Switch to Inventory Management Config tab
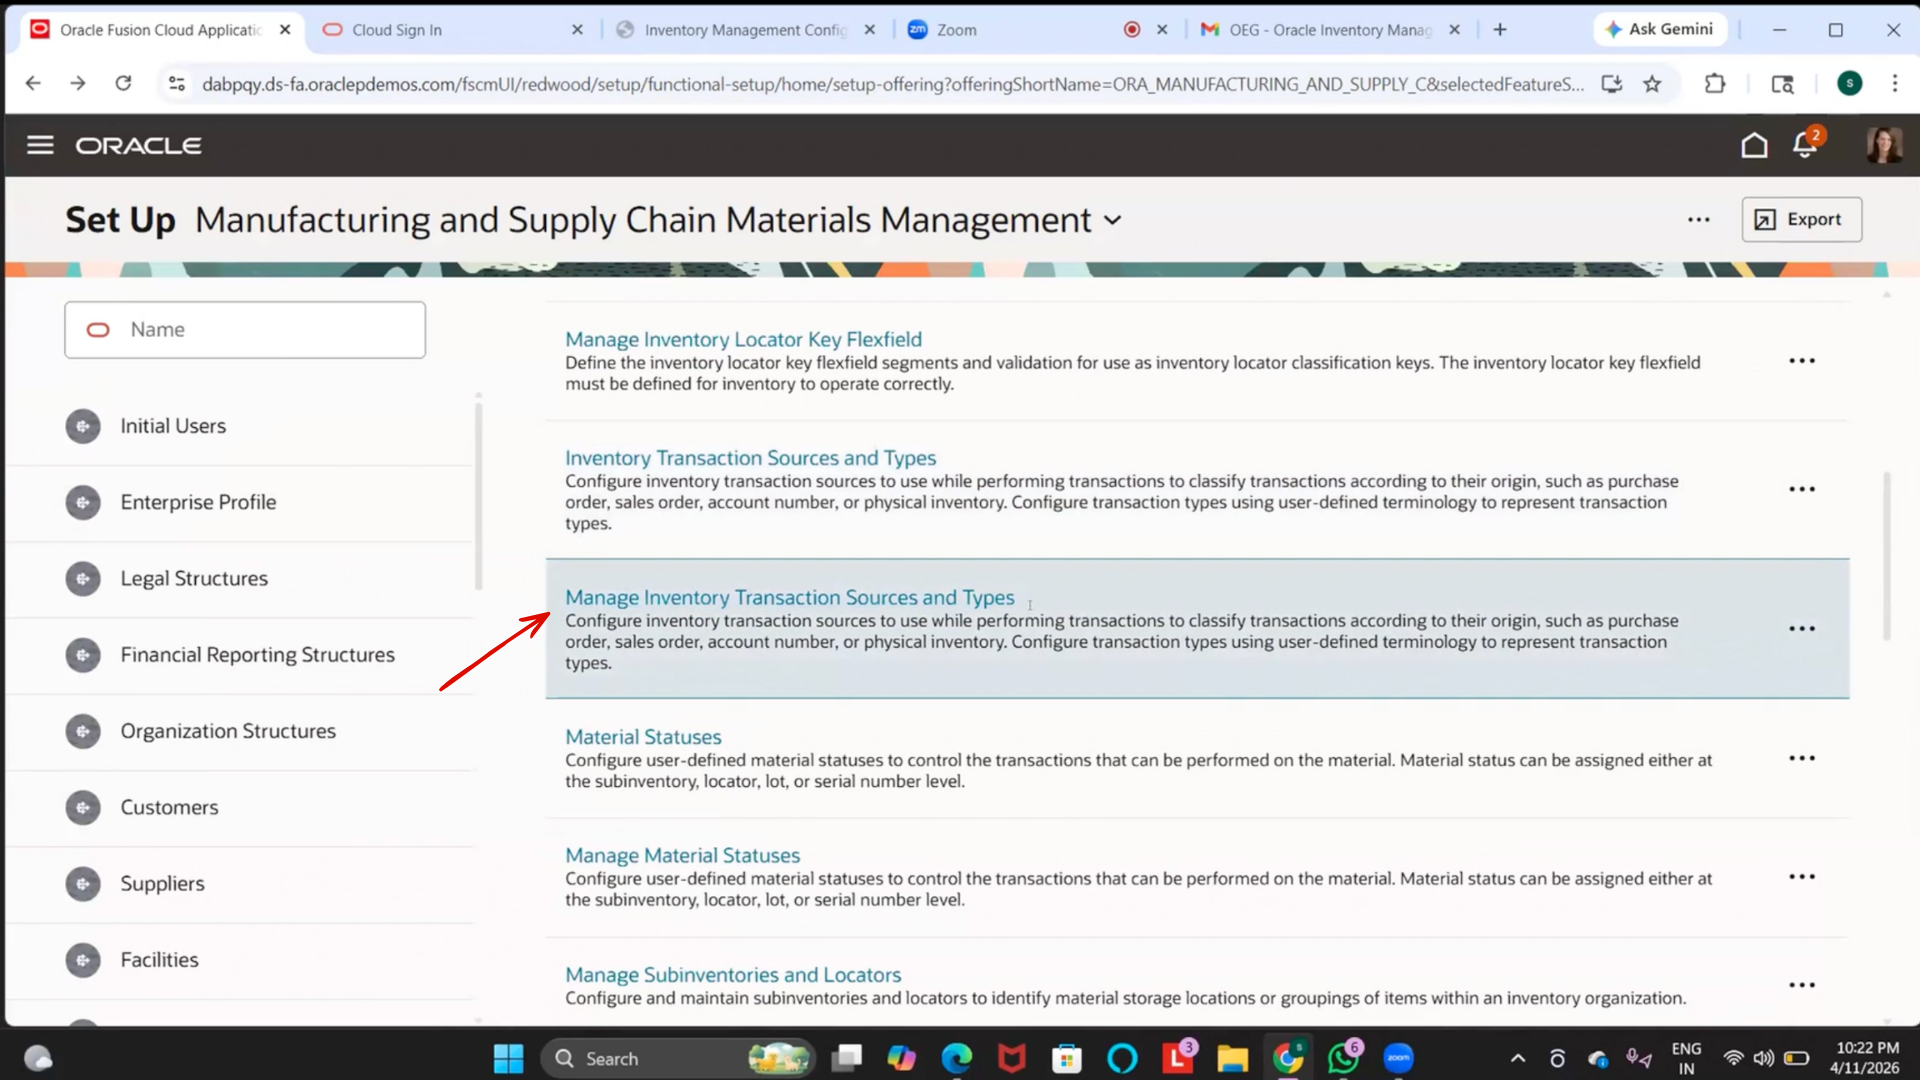The height and width of the screenshot is (1080, 1920). click(x=745, y=30)
